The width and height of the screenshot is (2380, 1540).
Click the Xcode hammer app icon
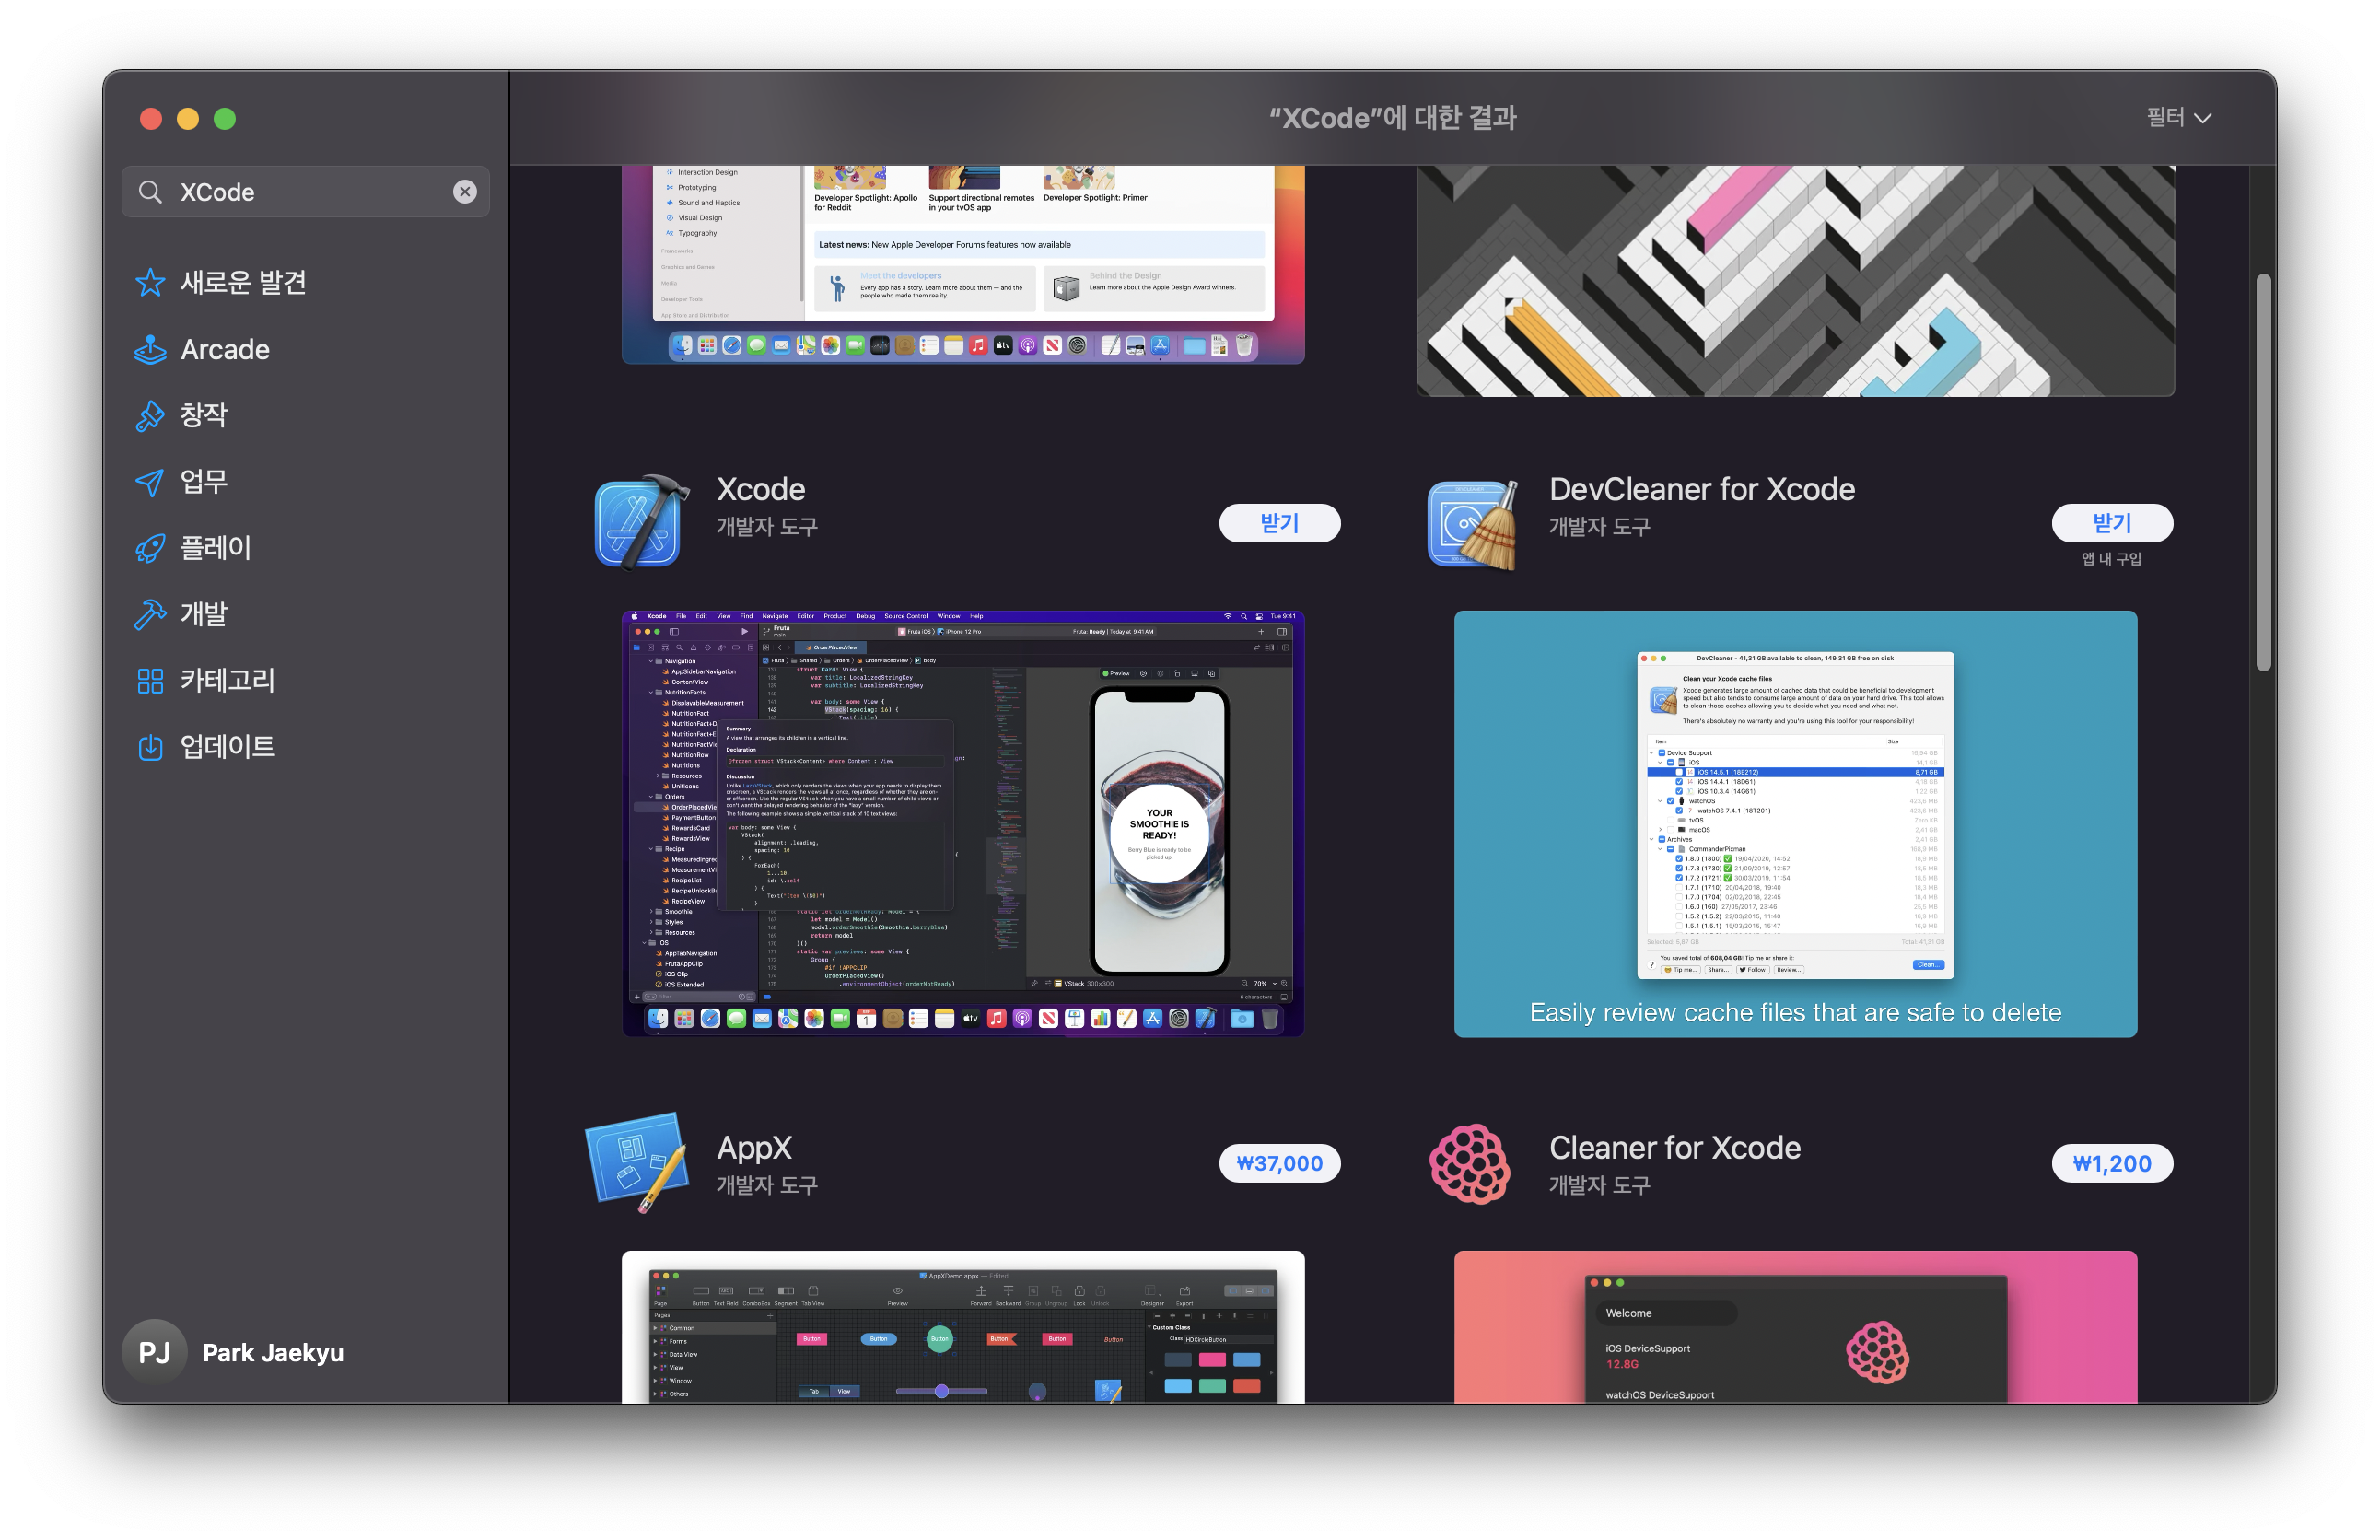[x=641, y=521]
